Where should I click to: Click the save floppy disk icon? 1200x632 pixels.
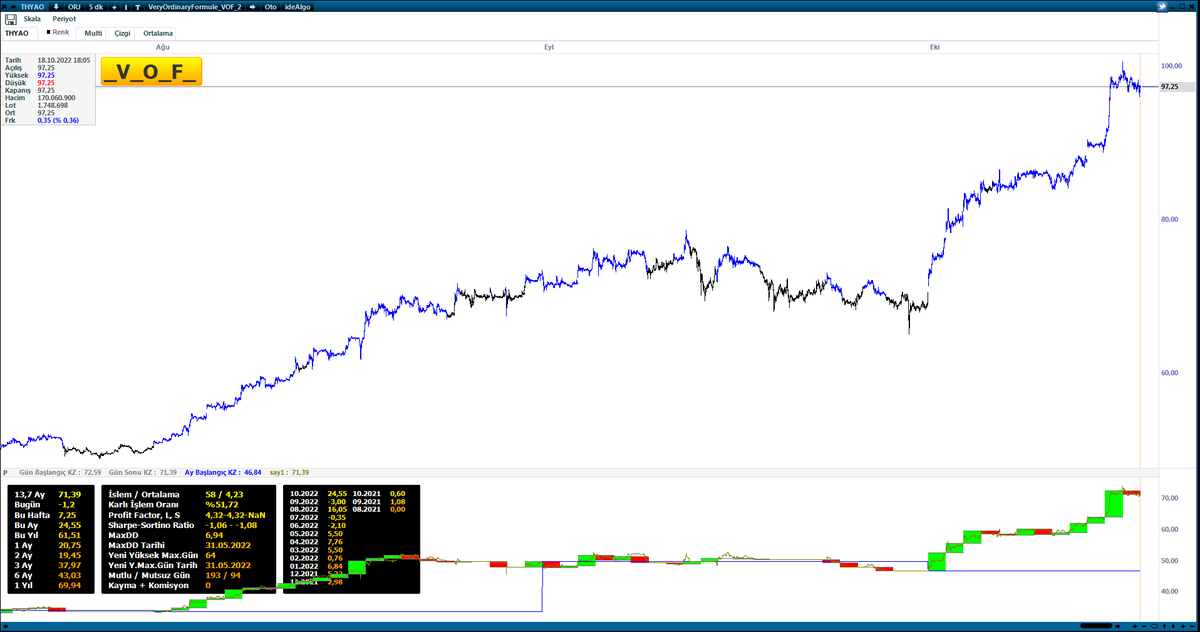coord(11,19)
